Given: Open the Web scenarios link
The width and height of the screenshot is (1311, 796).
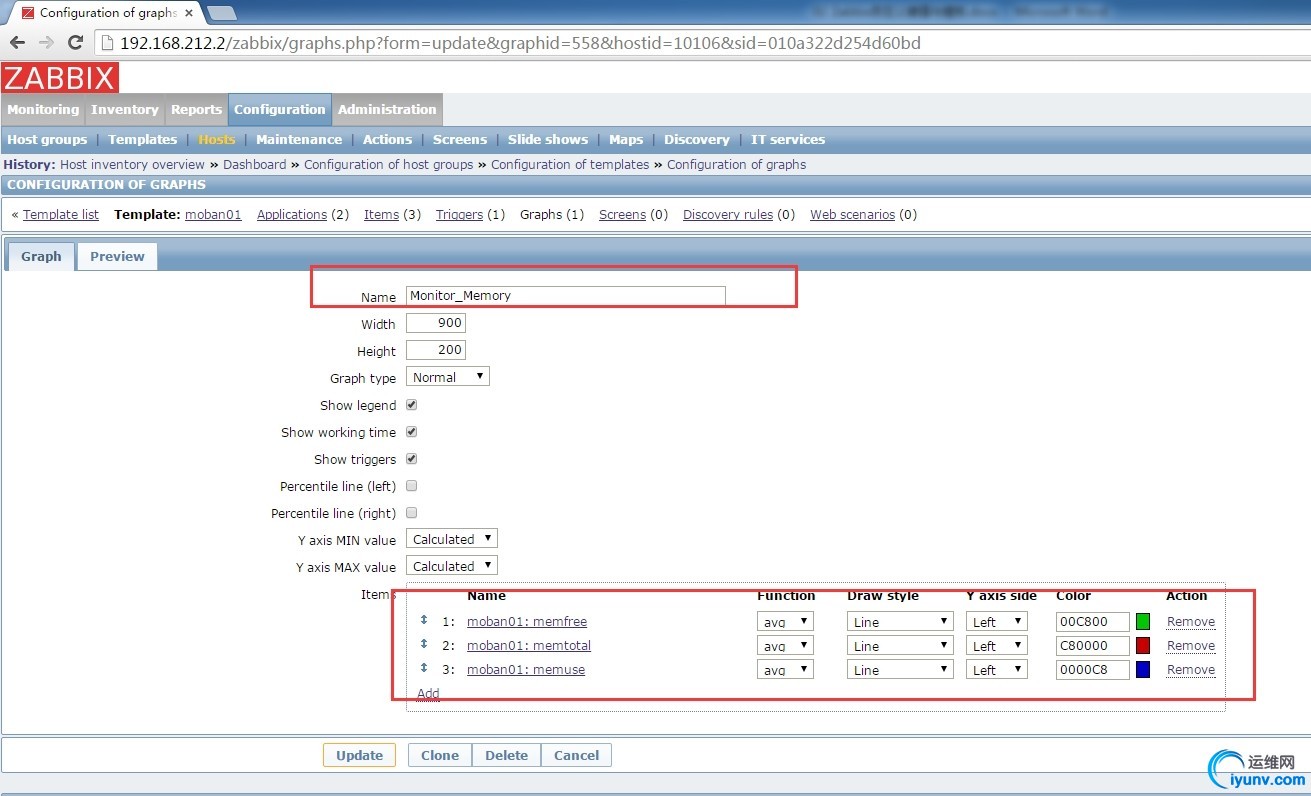Looking at the screenshot, I should click(x=852, y=214).
